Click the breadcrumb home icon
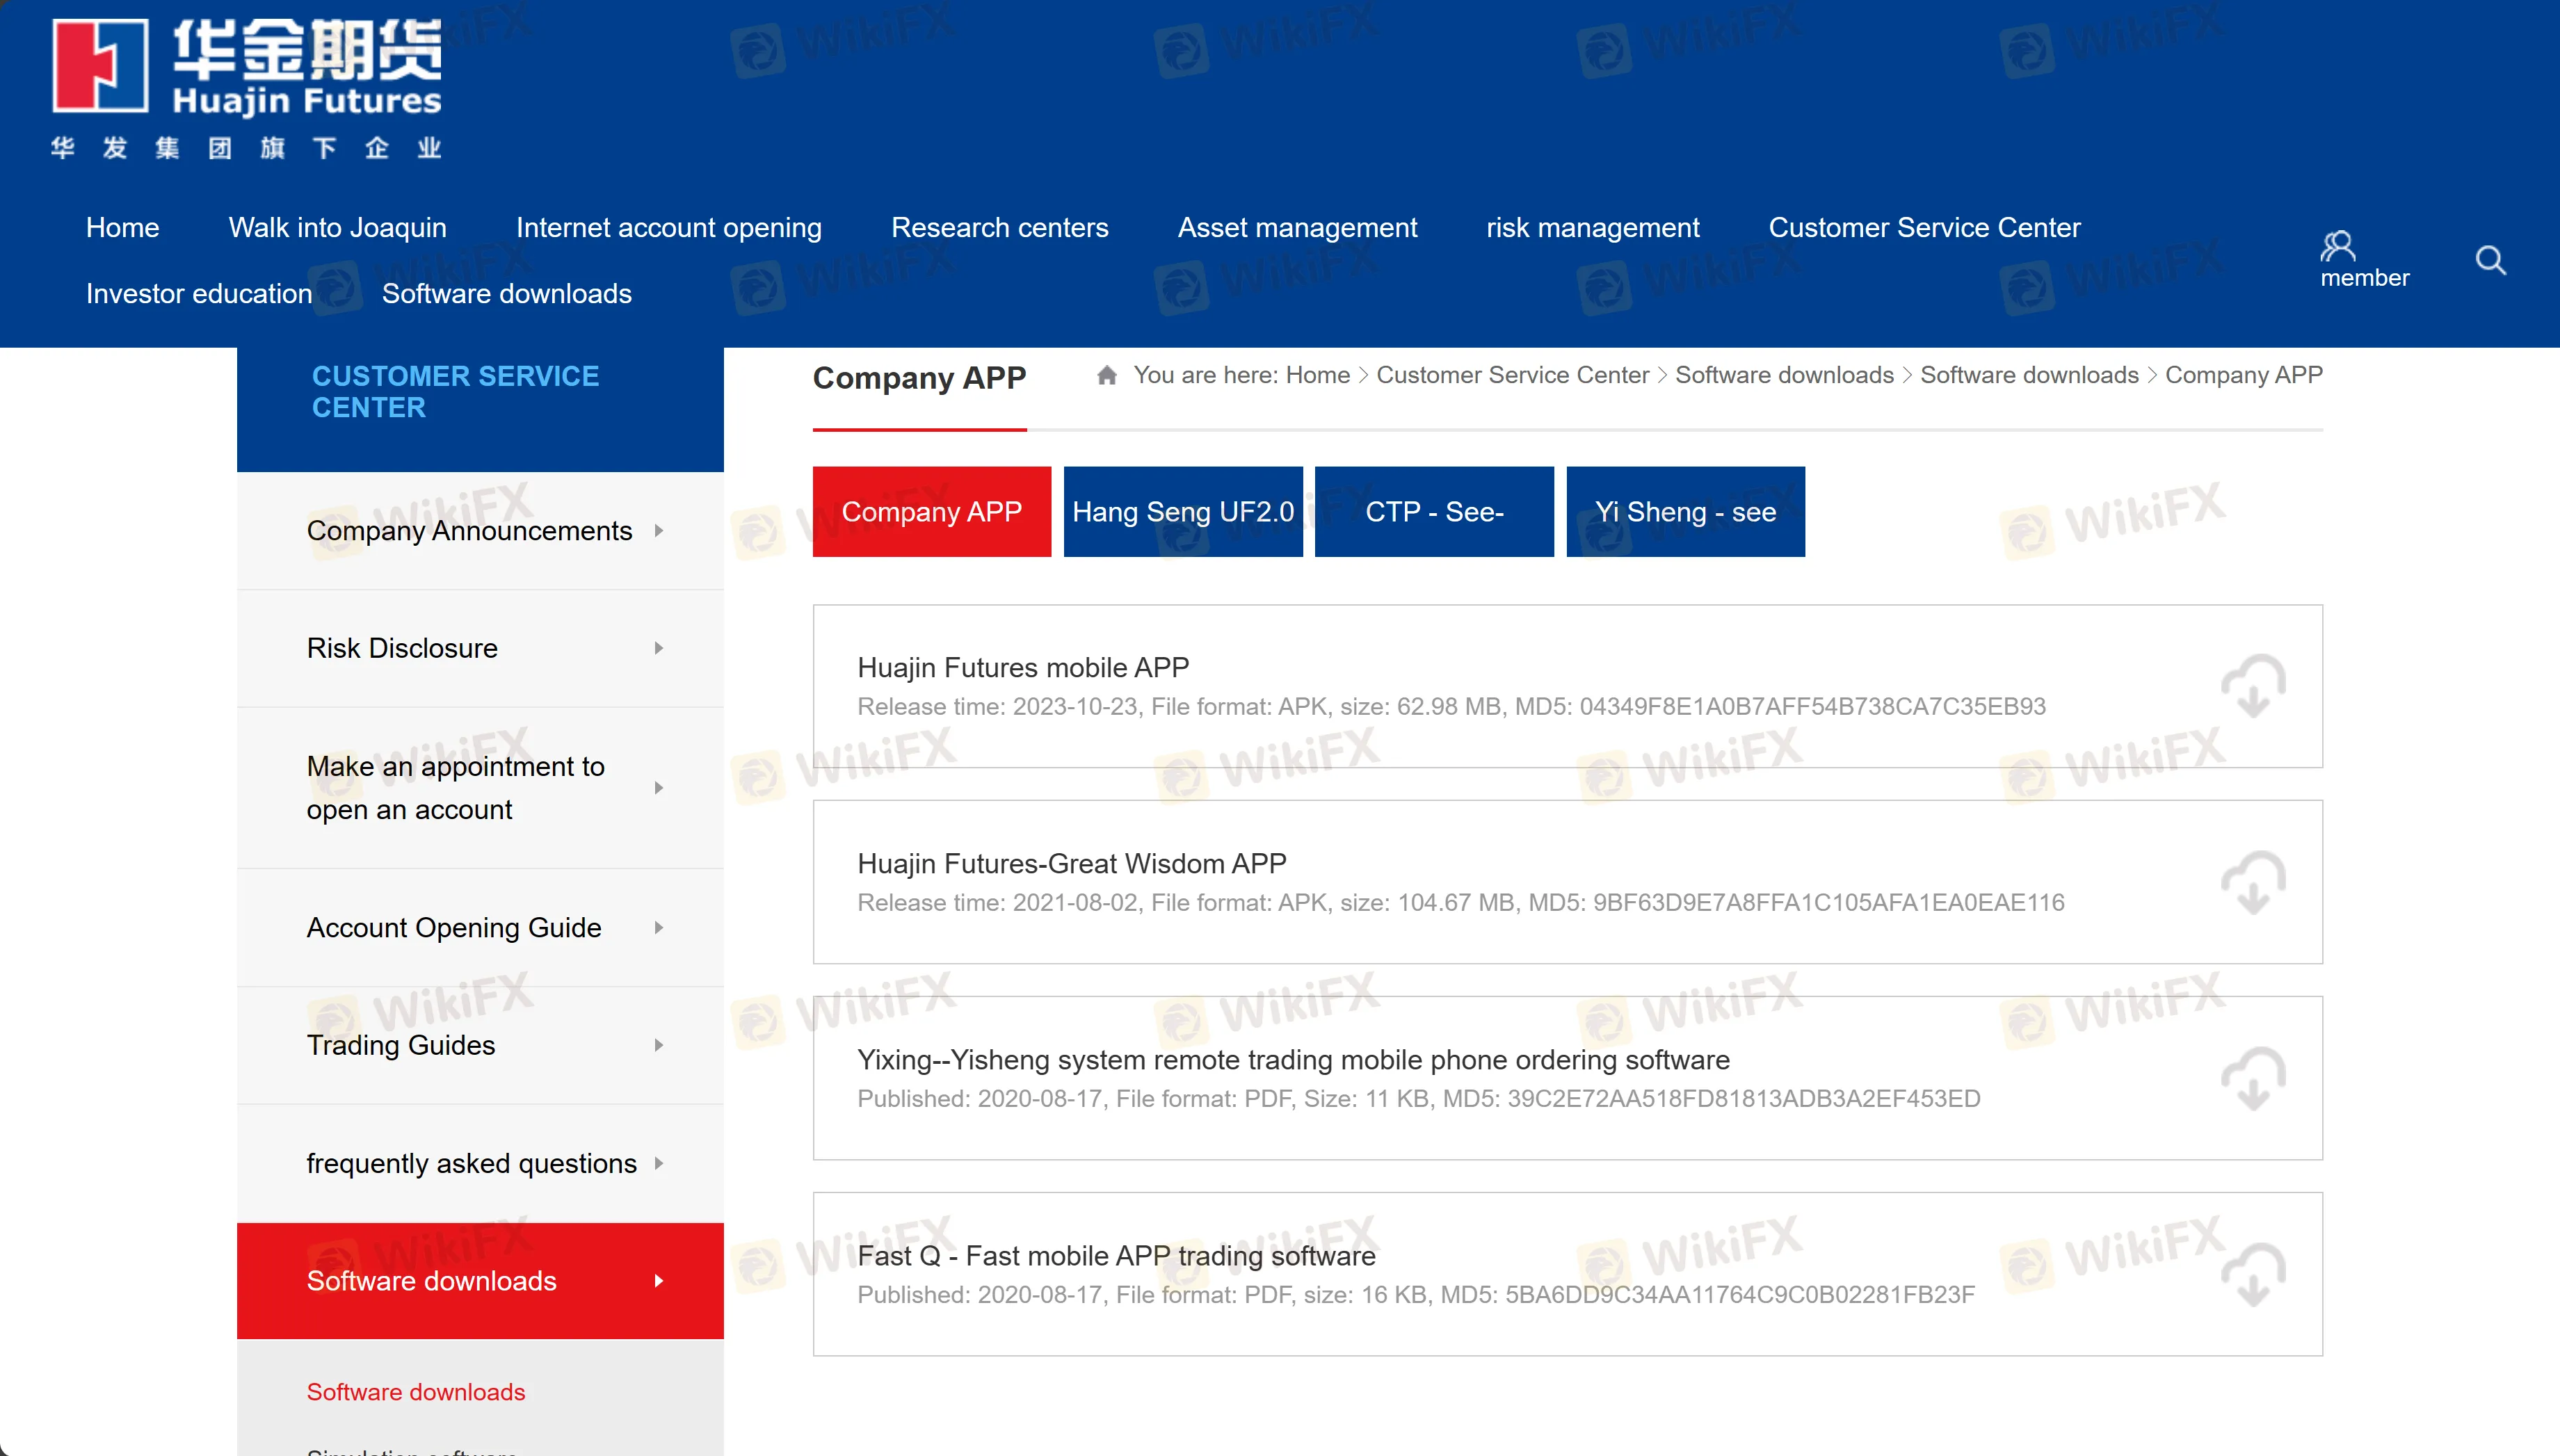Image resolution: width=2560 pixels, height=1456 pixels. [1106, 375]
